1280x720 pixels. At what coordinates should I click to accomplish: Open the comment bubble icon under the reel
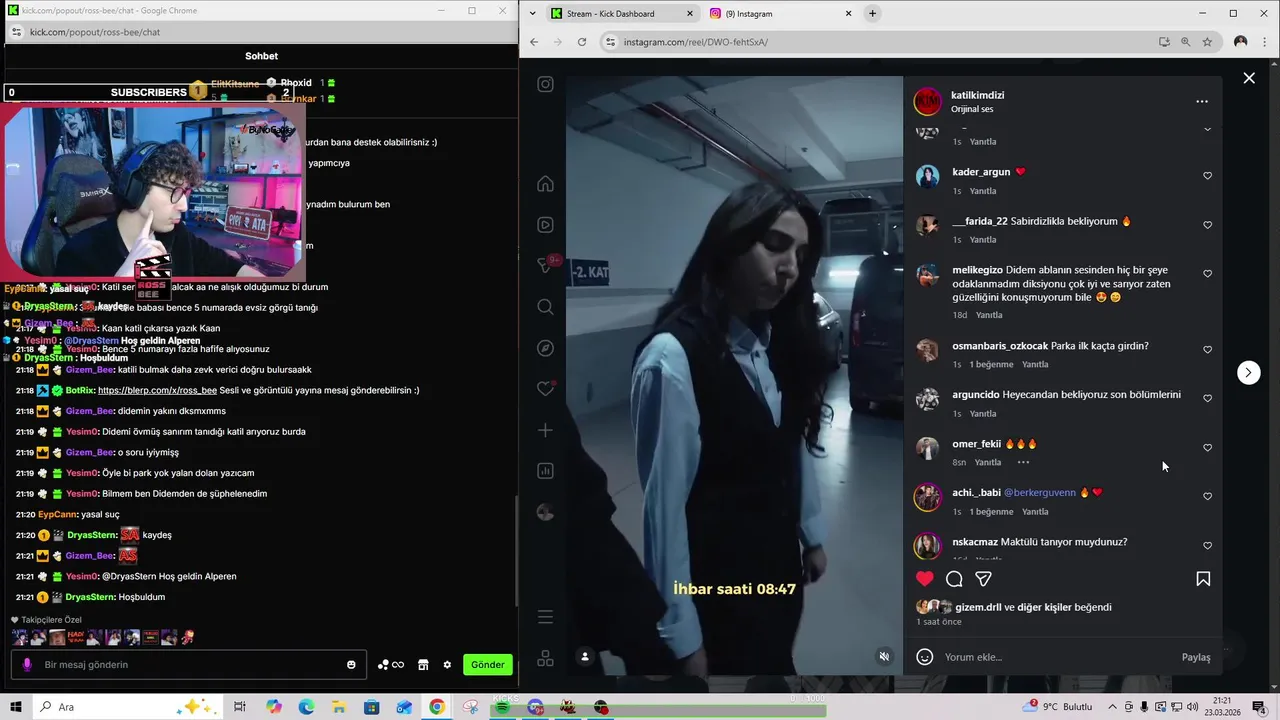tap(954, 579)
